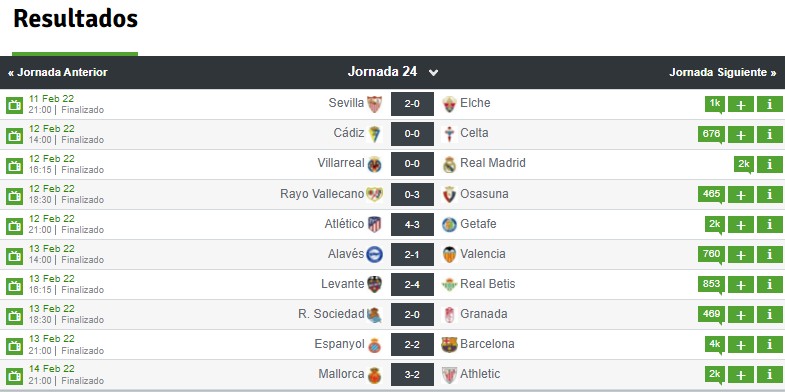The image size is (785, 392).
Task: Click the info icon for Alavés vs Valencia
Action: (769, 254)
